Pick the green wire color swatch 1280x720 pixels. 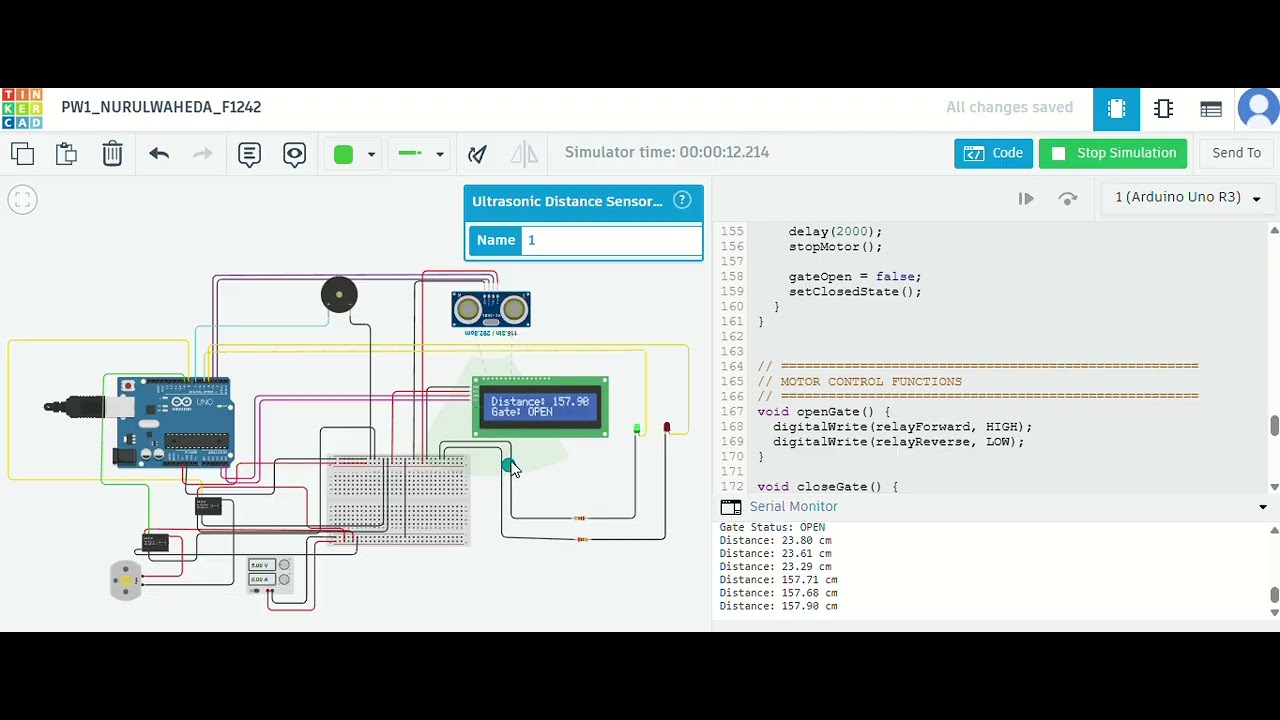click(343, 154)
